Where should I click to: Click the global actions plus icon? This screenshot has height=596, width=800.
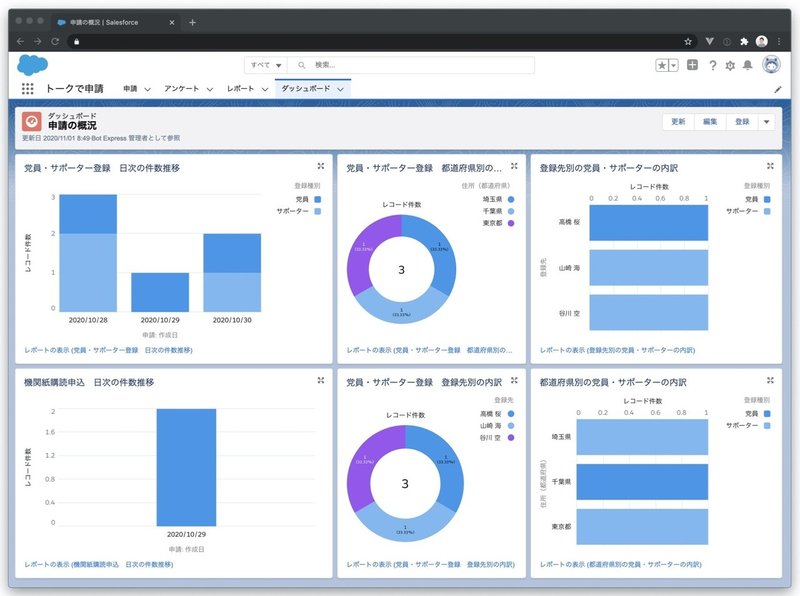coord(692,65)
